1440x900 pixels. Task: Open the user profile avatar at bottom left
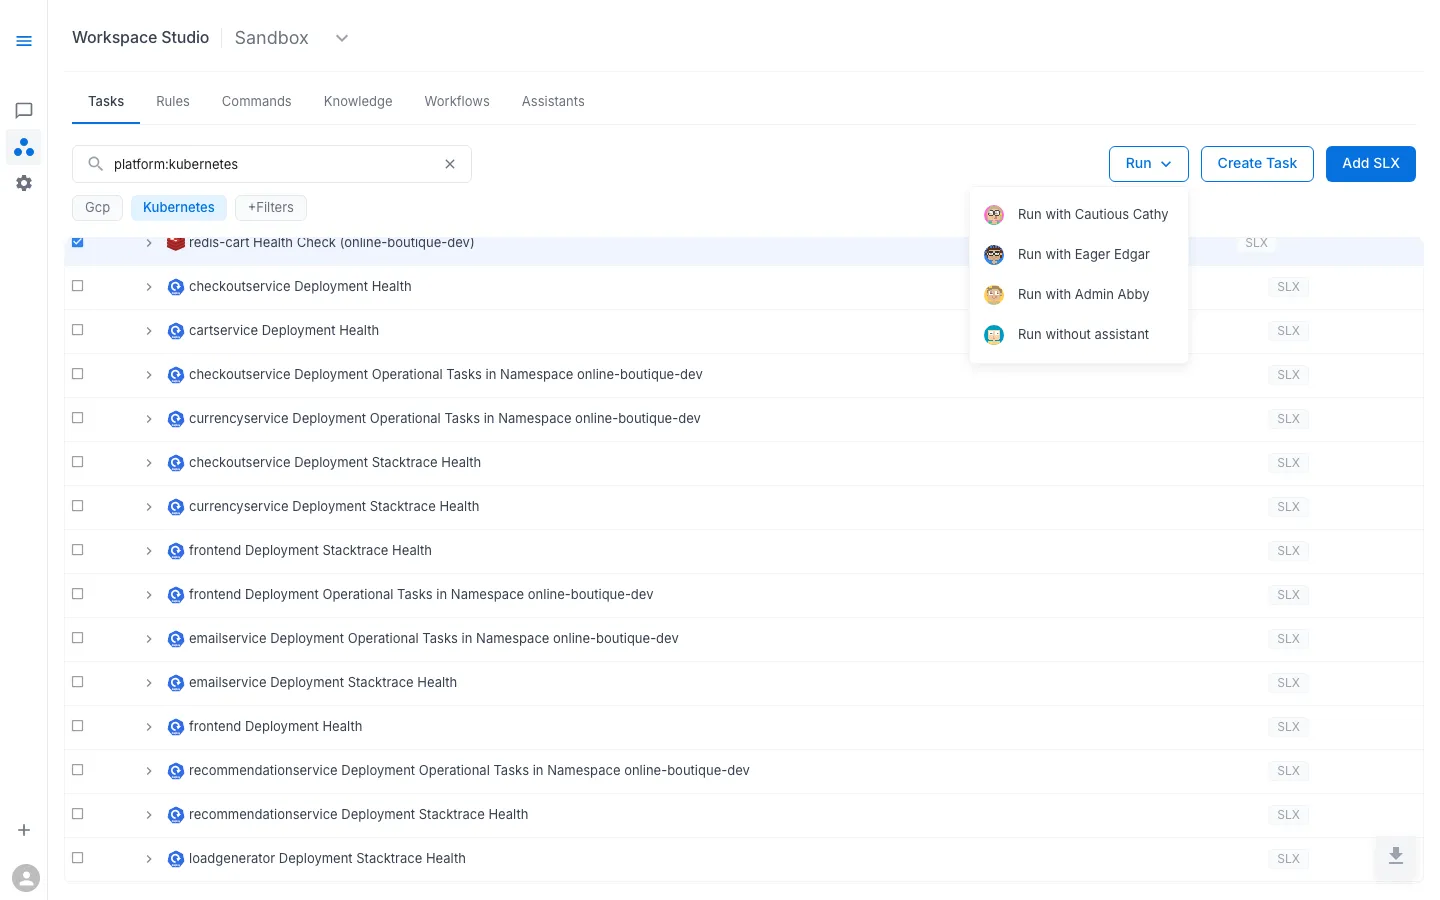point(26,877)
